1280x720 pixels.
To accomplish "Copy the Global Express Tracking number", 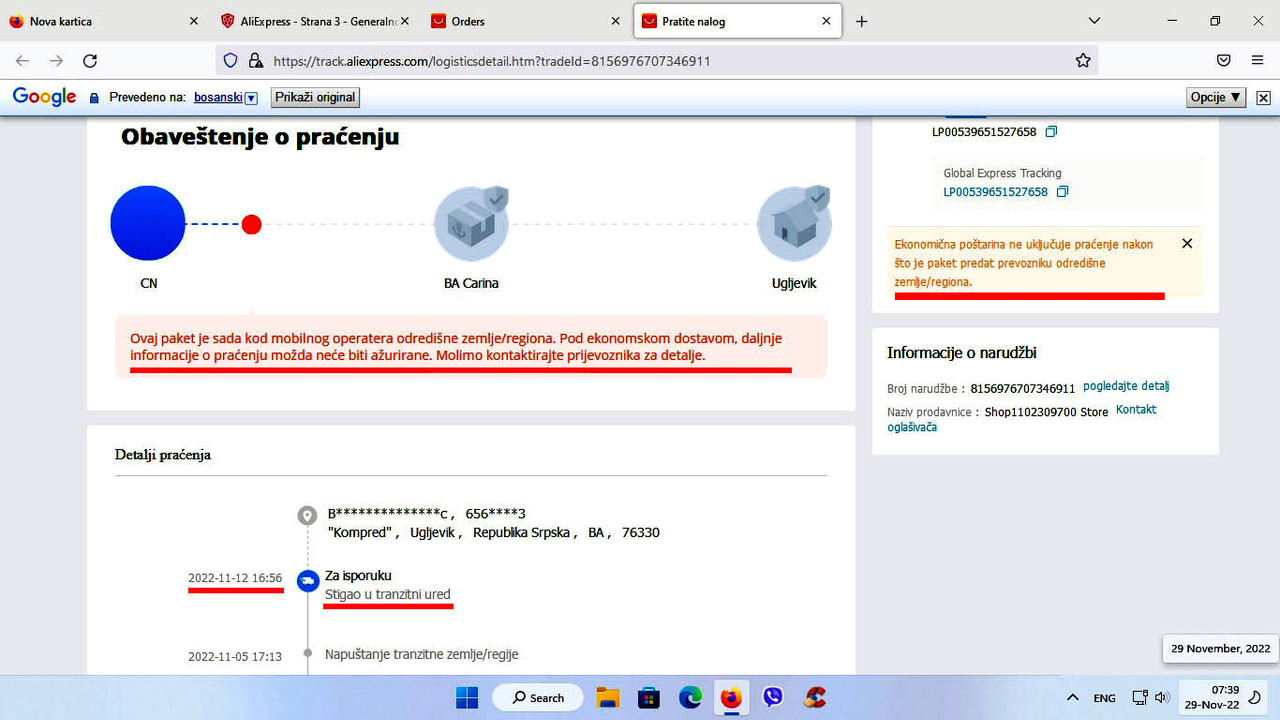I will click(1062, 191).
